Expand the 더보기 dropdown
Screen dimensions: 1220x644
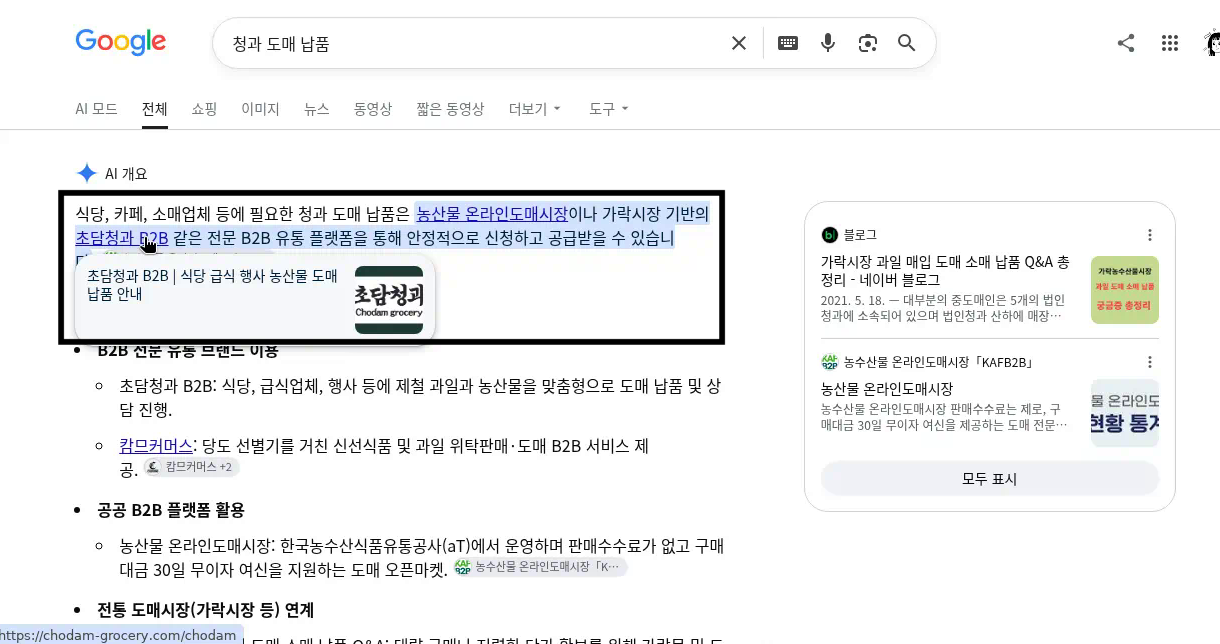click(x=535, y=109)
